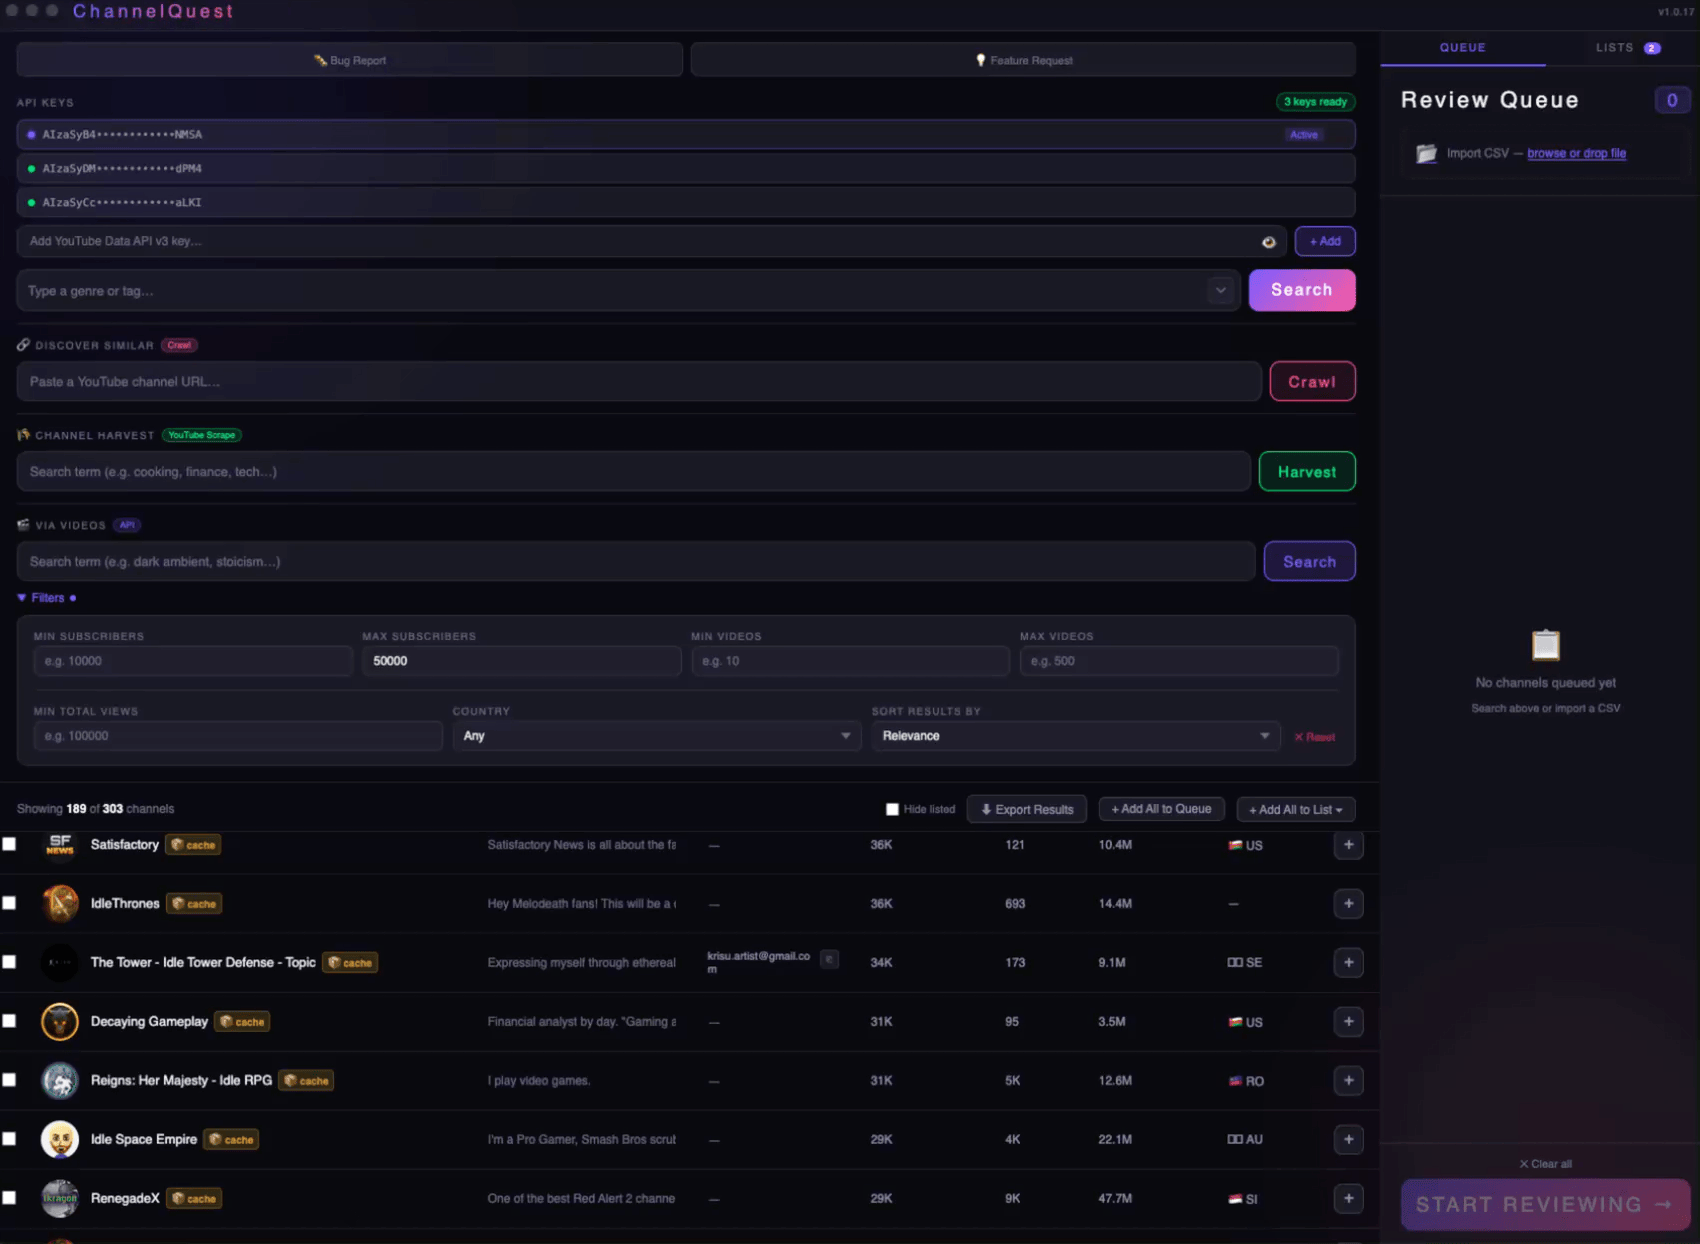The width and height of the screenshot is (1700, 1244).
Task: Click the Via Videos Search button
Action: coord(1309,562)
